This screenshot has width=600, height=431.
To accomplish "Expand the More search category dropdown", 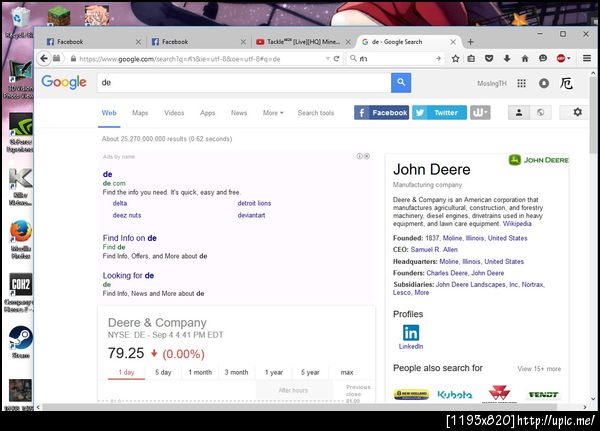I will tap(273, 113).
